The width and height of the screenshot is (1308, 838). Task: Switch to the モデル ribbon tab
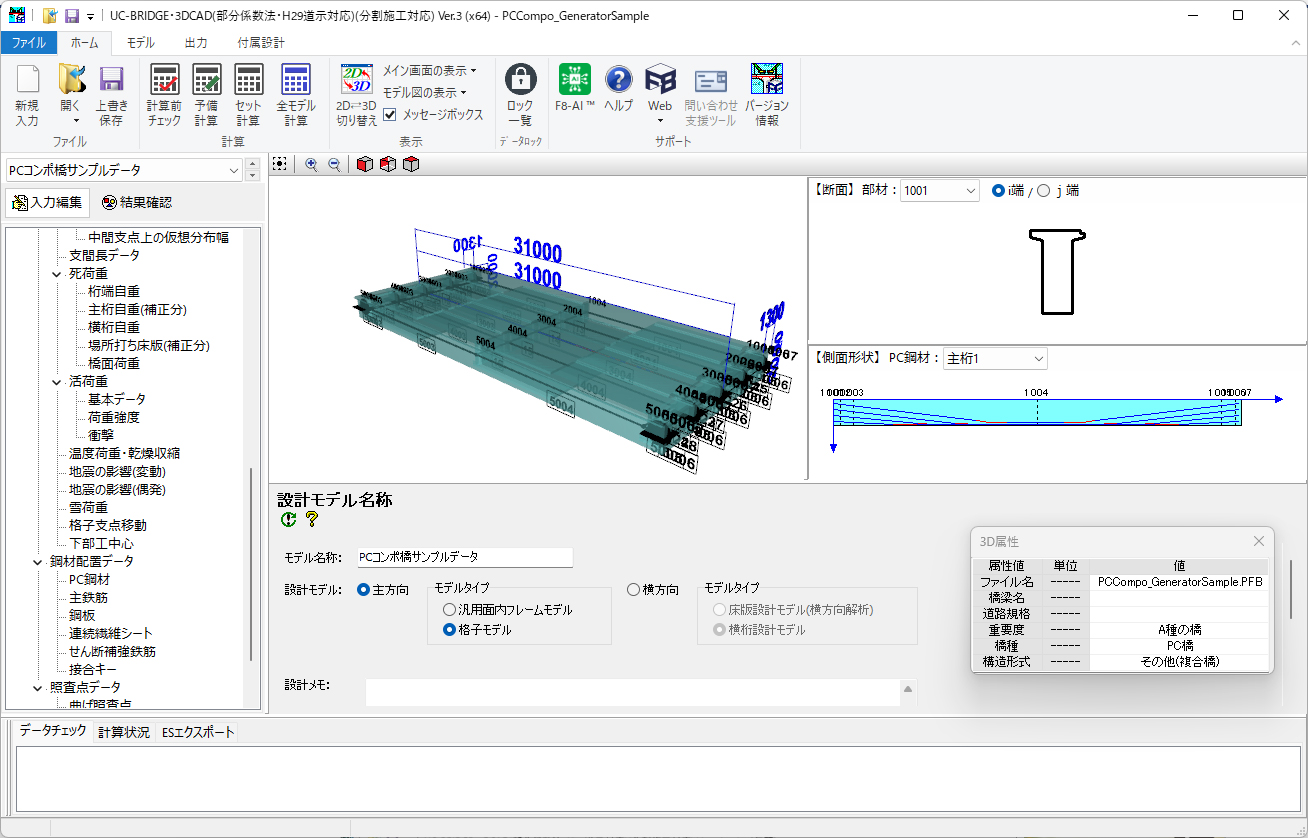tap(140, 43)
